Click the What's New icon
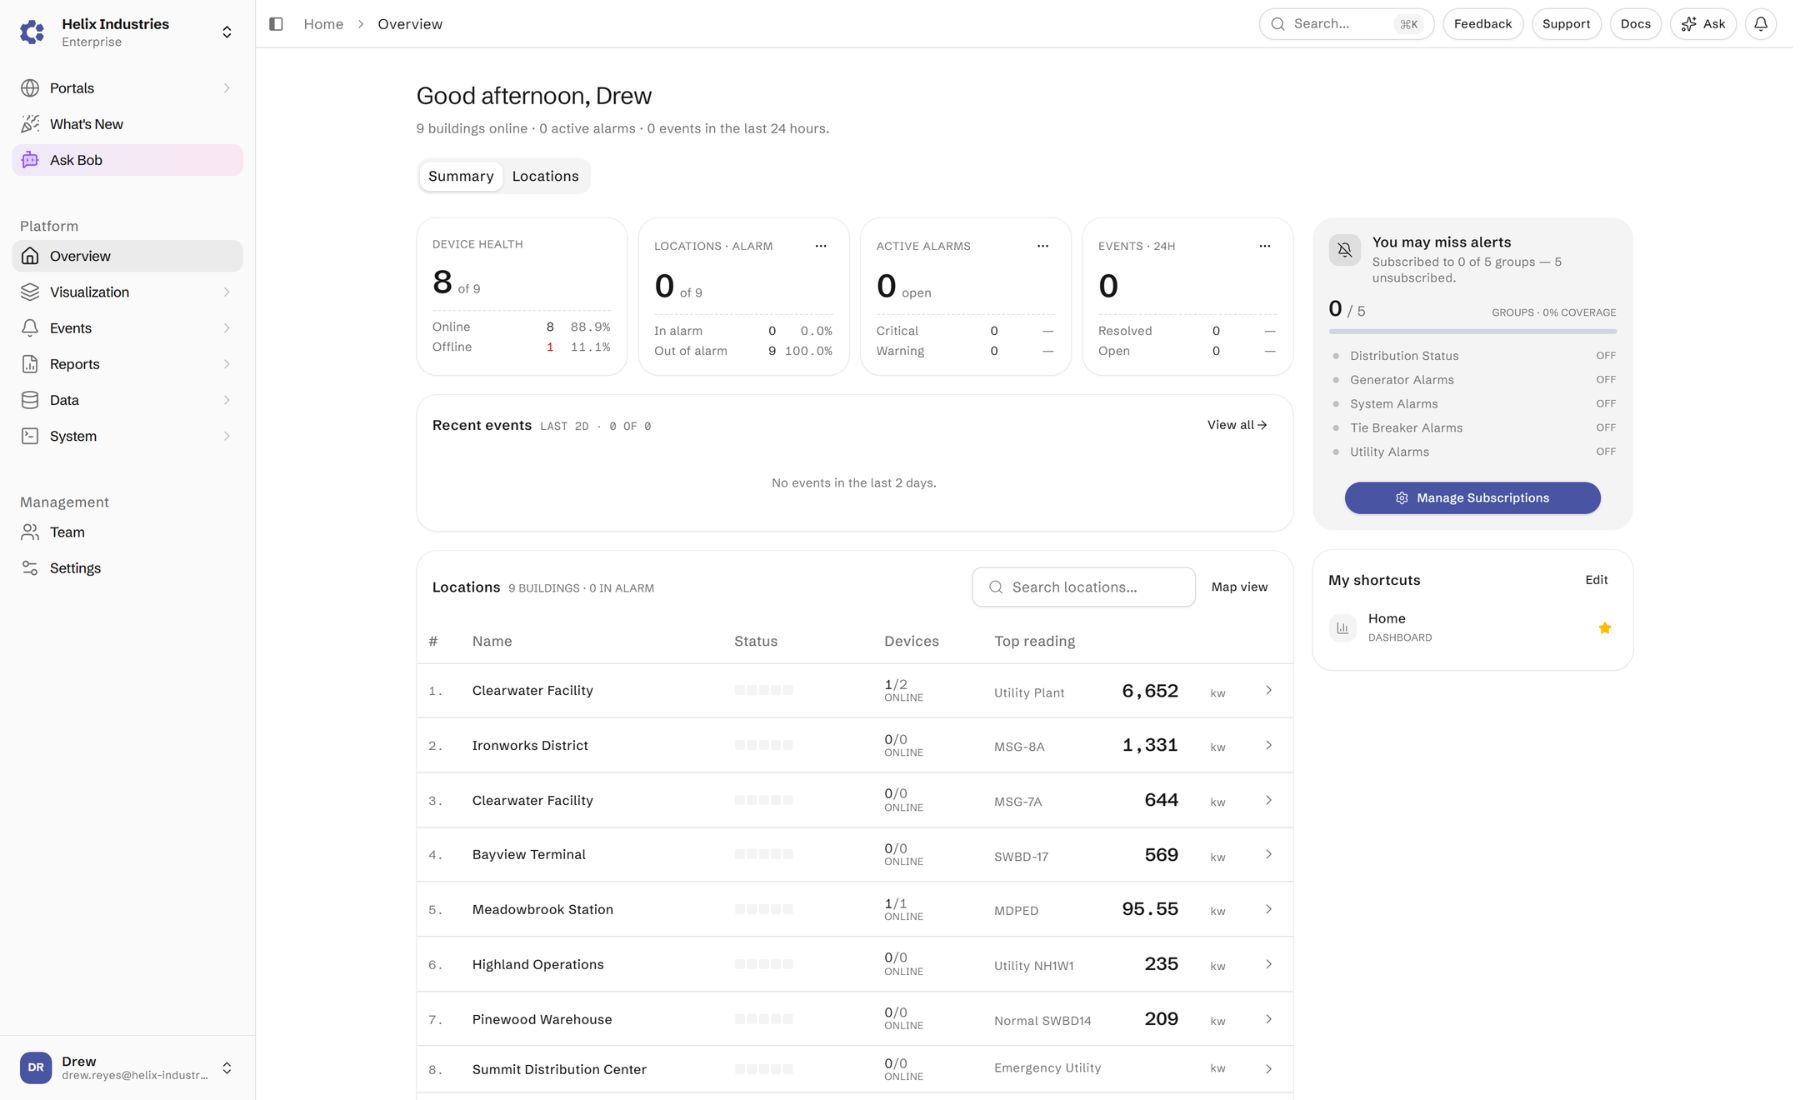 pyautogui.click(x=30, y=124)
